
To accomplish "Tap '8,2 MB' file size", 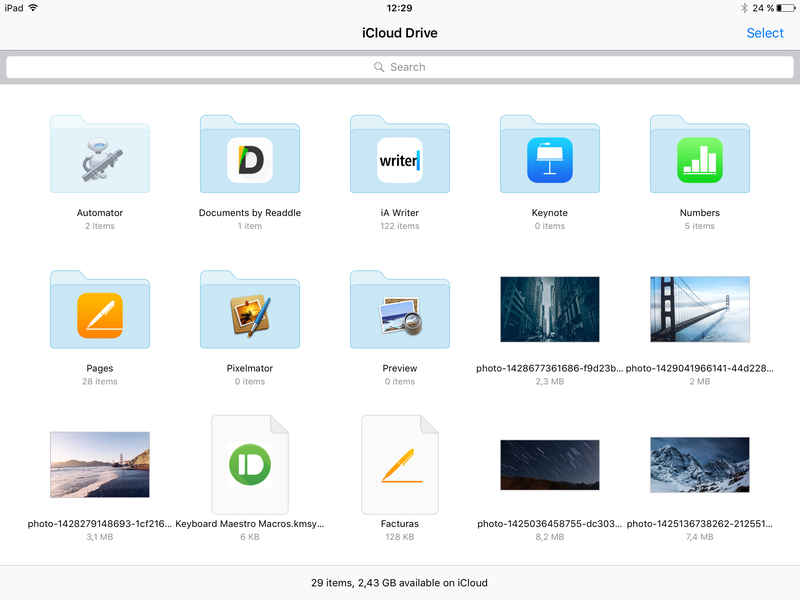I will click(x=550, y=537).
